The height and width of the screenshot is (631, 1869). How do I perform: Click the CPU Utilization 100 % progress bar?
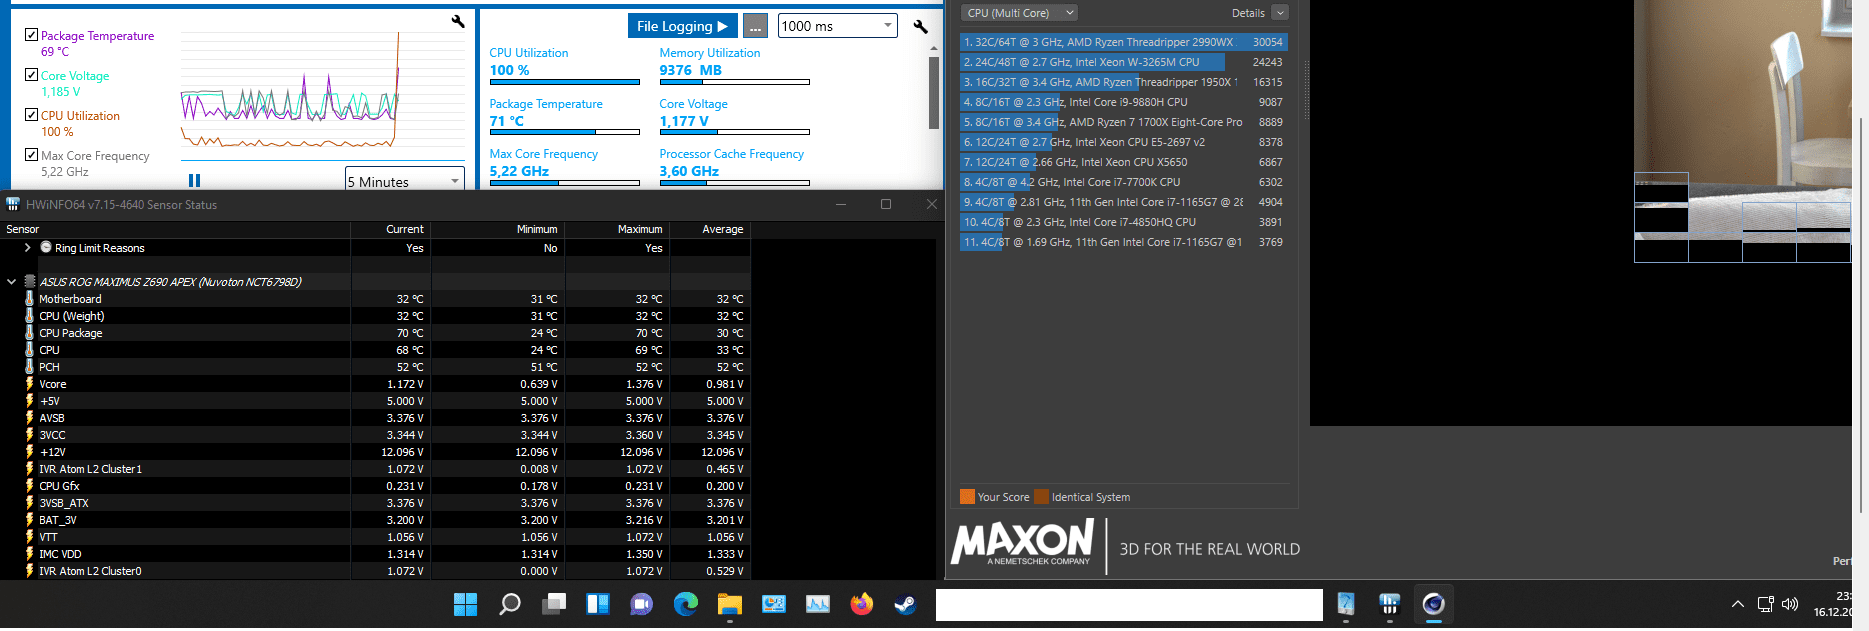pyautogui.click(x=564, y=82)
